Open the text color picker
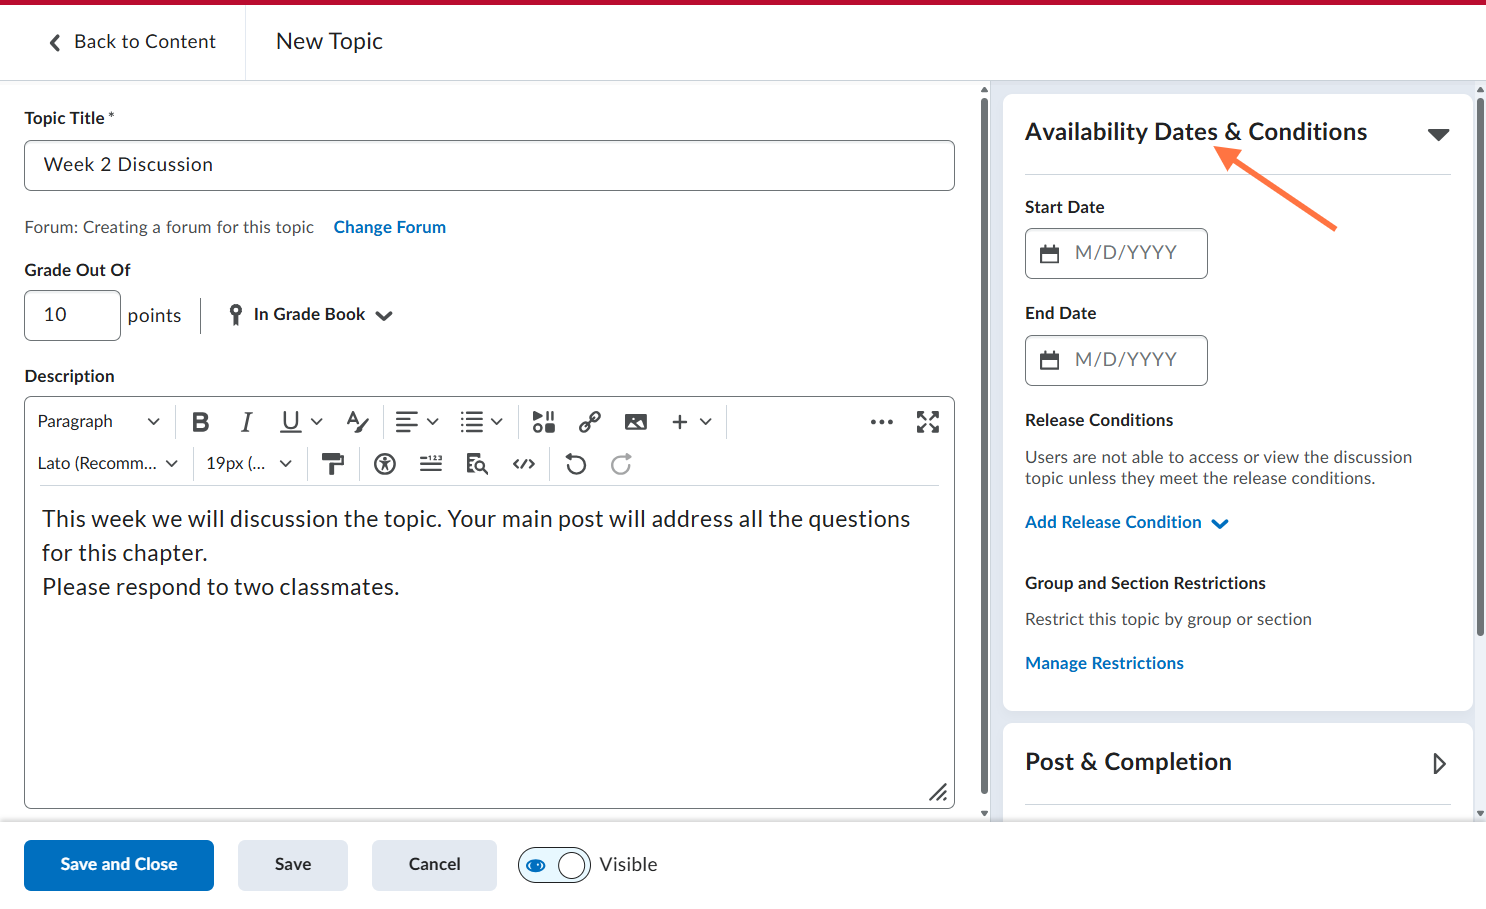 pyautogui.click(x=357, y=422)
